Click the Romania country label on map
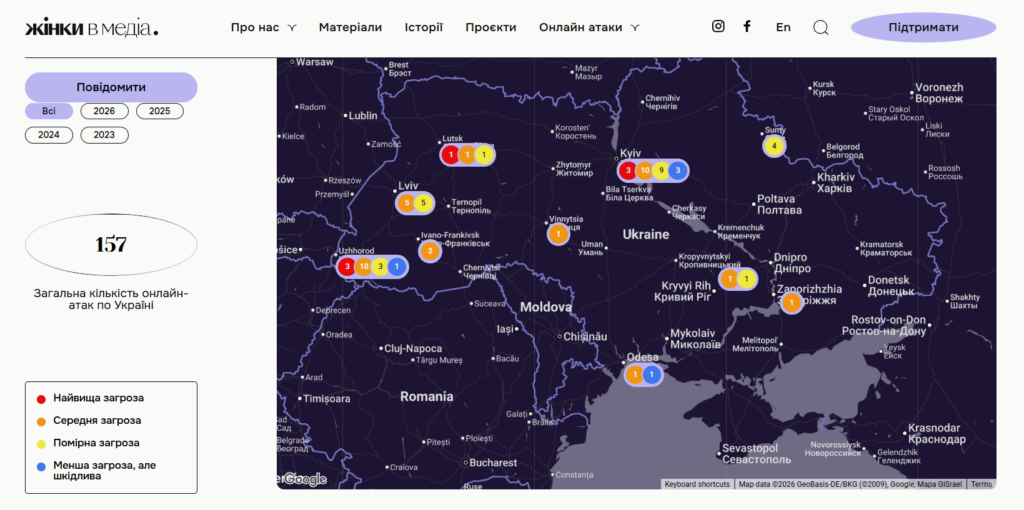Viewport: 1024px width, 510px height. 427,396
